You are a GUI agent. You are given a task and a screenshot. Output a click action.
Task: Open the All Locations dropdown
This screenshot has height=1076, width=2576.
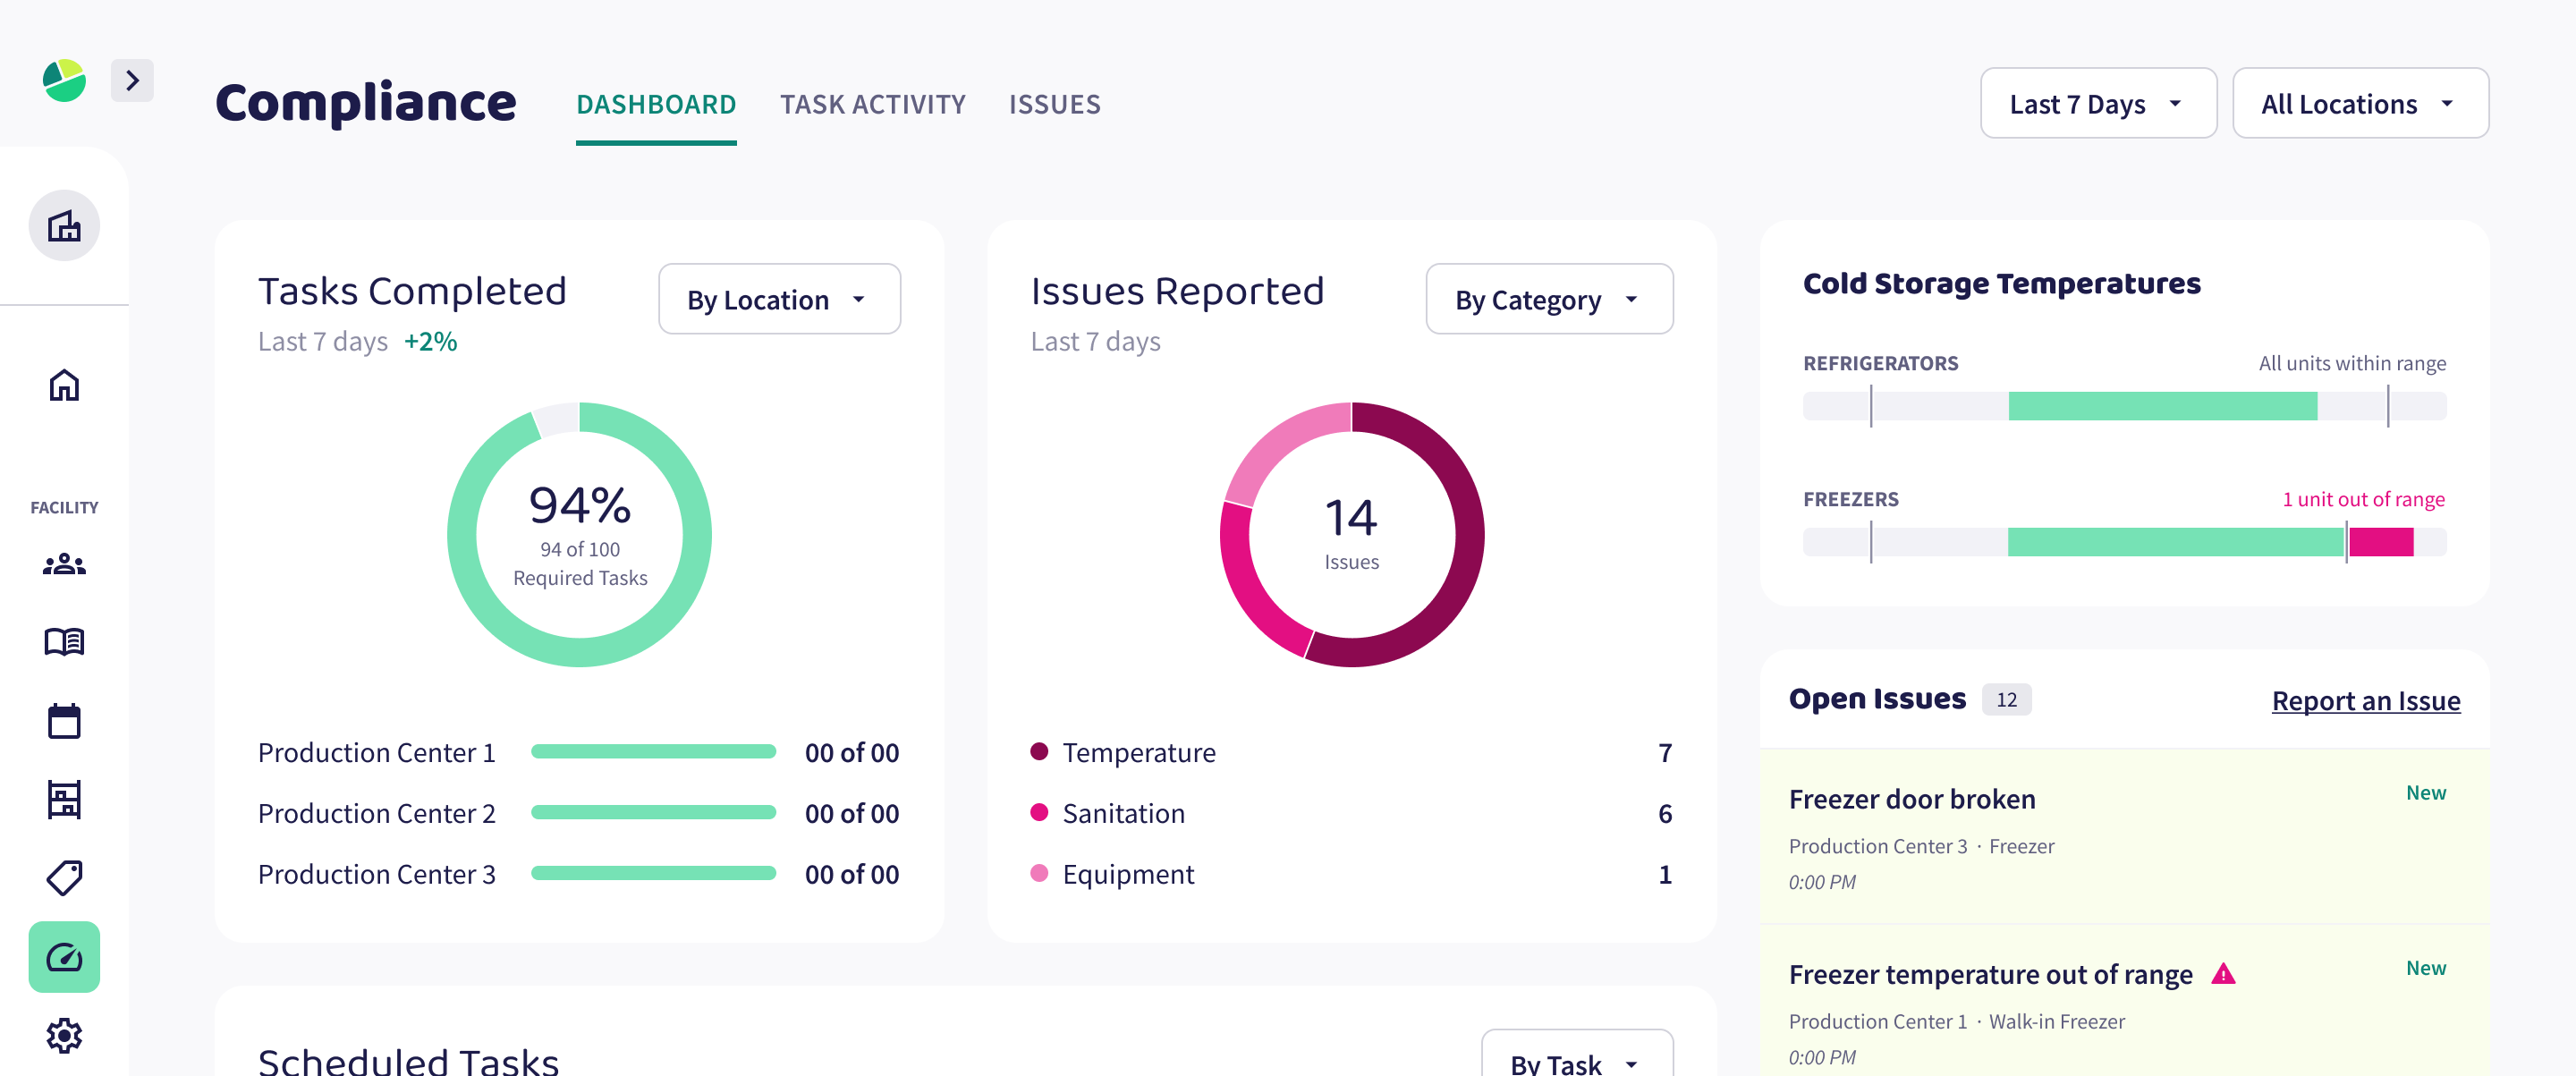(x=2360, y=103)
